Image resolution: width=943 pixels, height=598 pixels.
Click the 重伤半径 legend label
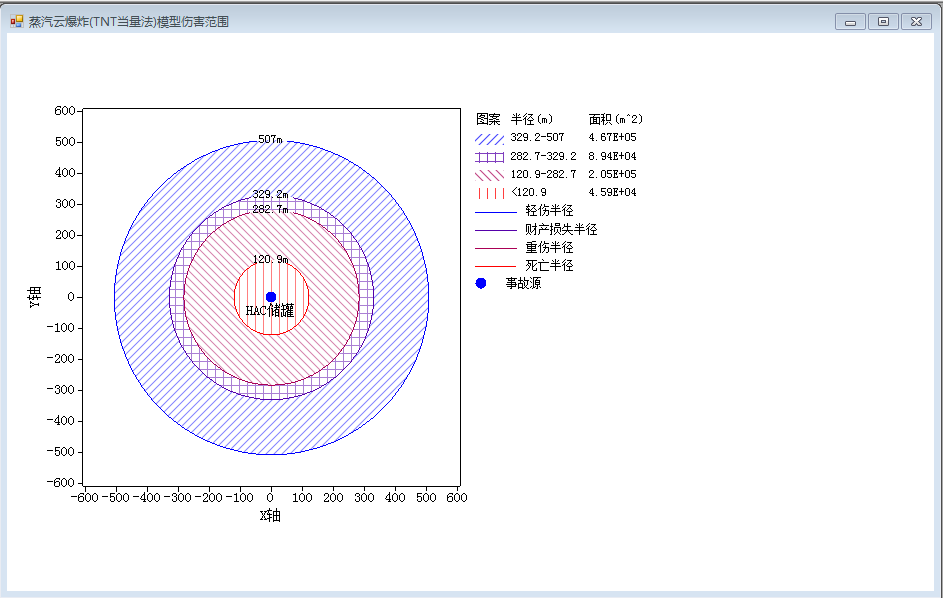click(x=549, y=247)
